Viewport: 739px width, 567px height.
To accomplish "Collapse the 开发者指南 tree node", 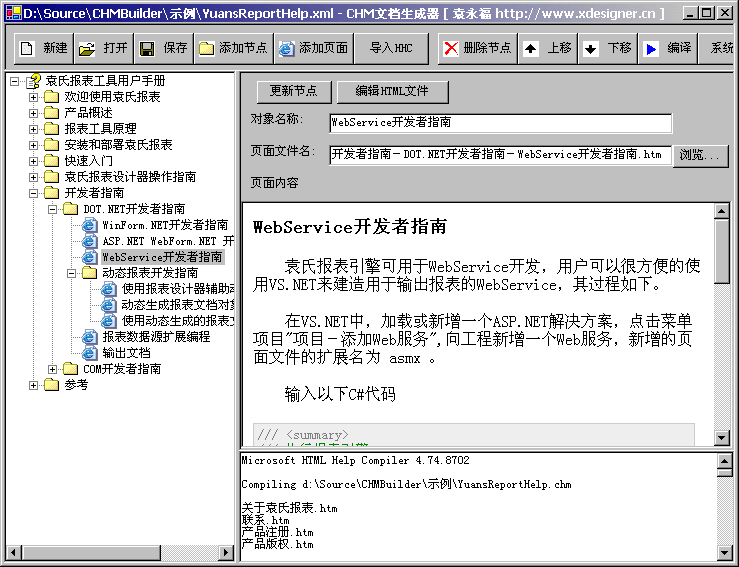I will pyautogui.click(x=33, y=193).
